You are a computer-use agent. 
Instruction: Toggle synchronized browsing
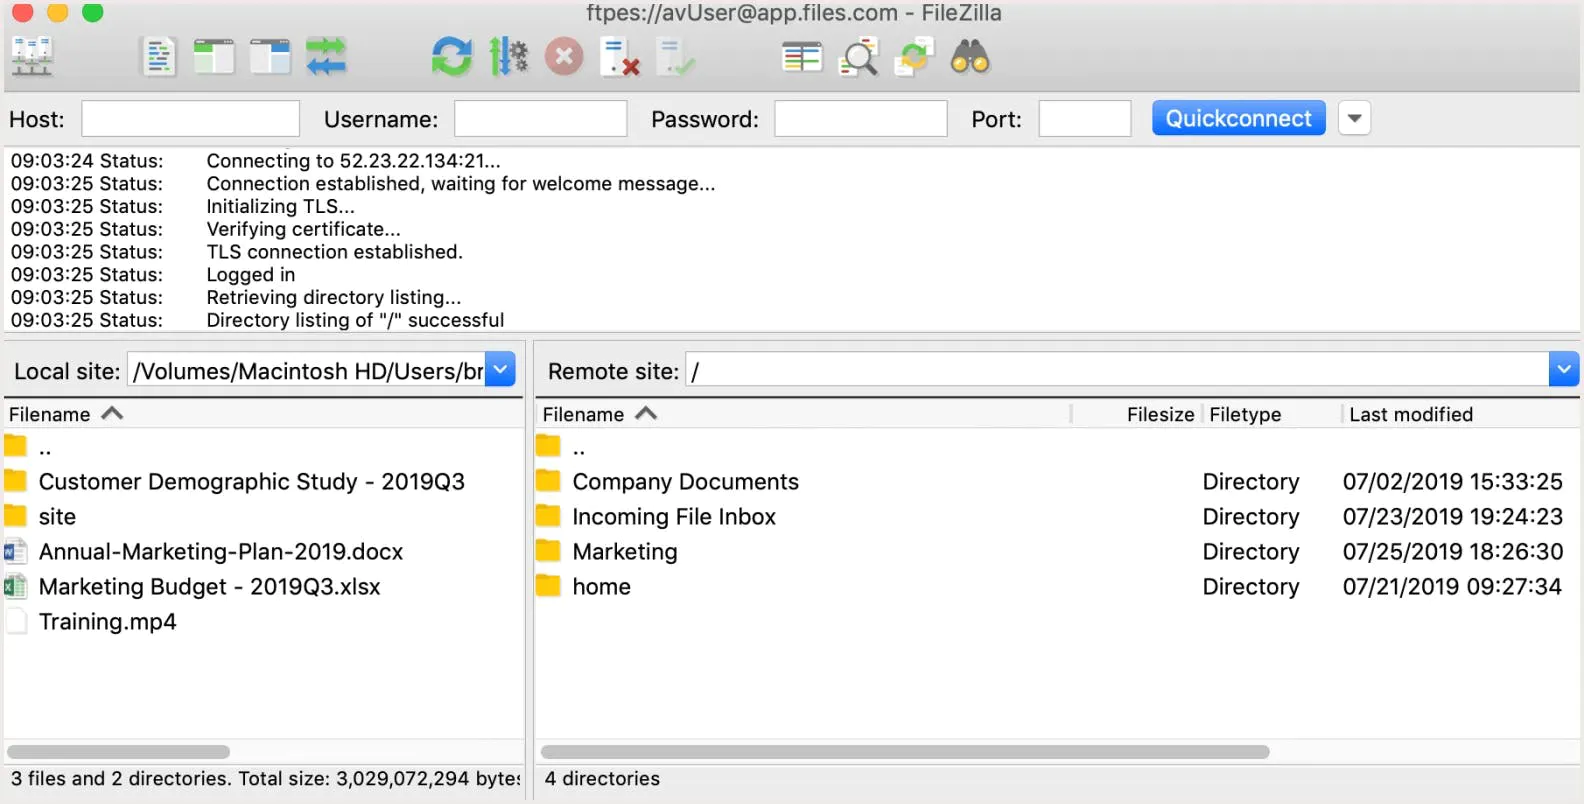914,57
